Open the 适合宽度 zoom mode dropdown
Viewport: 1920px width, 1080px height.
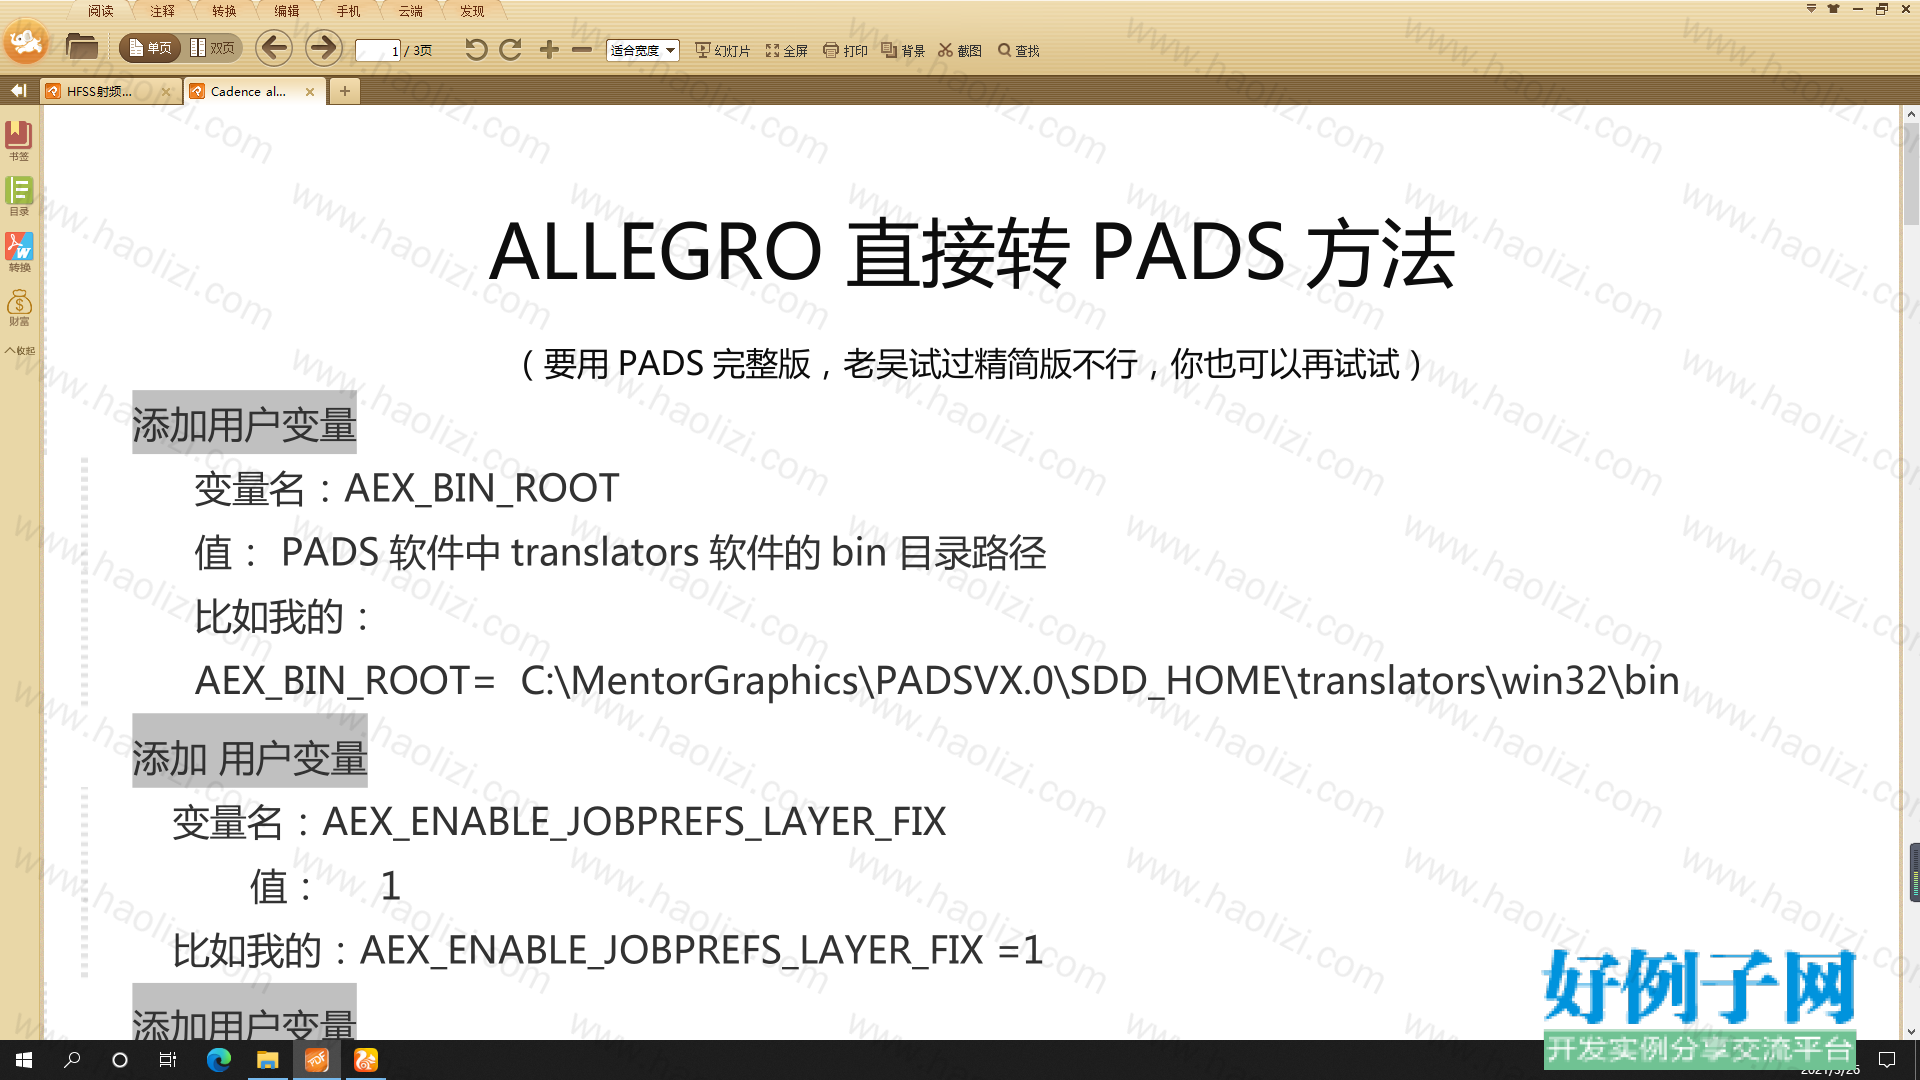642,50
